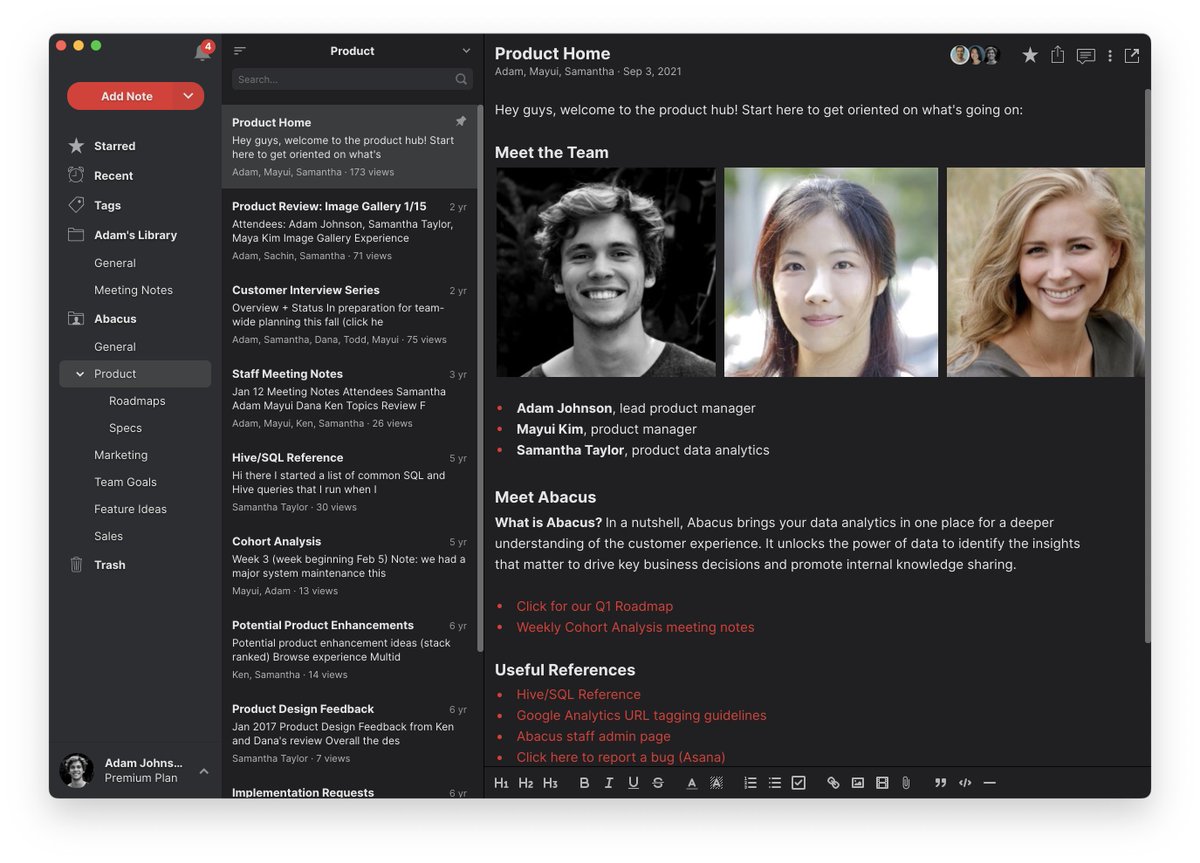The image size is (1200, 863).
Task: Open the Marketing folder
Action: (x=121, y=455)
